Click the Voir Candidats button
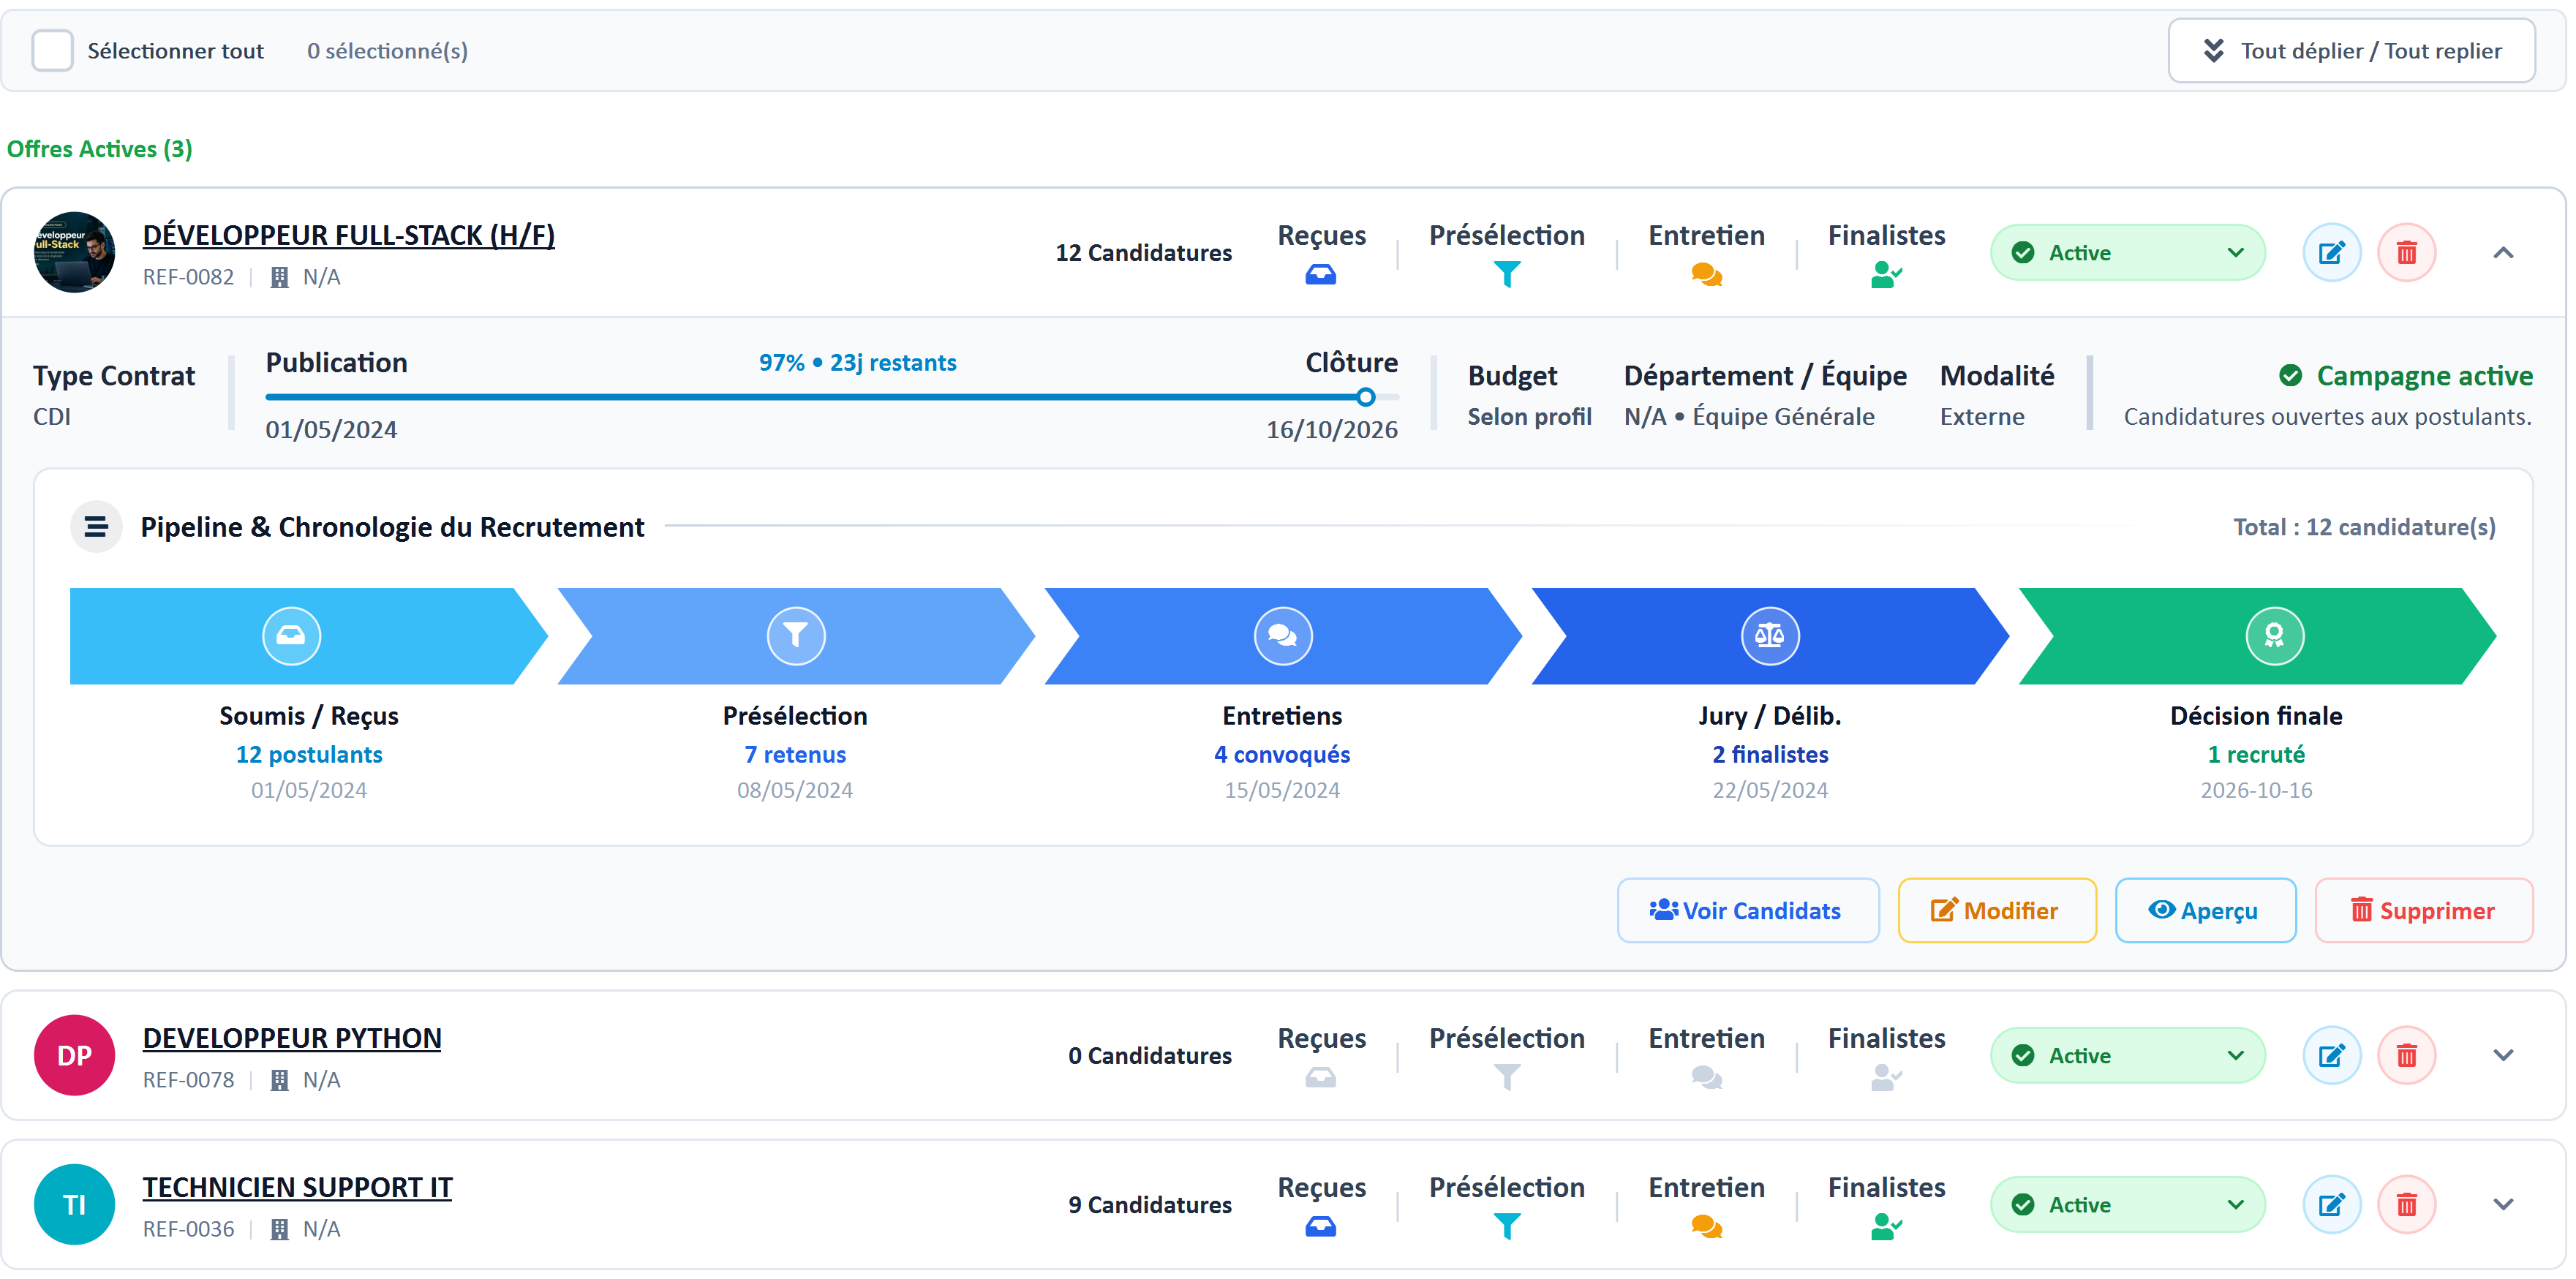 [1748, 911]
